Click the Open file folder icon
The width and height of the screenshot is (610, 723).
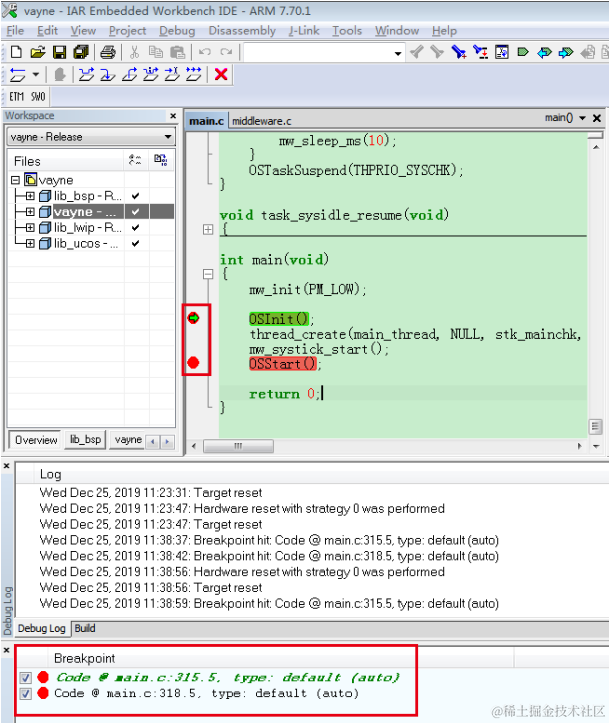[x=38, y=52]
